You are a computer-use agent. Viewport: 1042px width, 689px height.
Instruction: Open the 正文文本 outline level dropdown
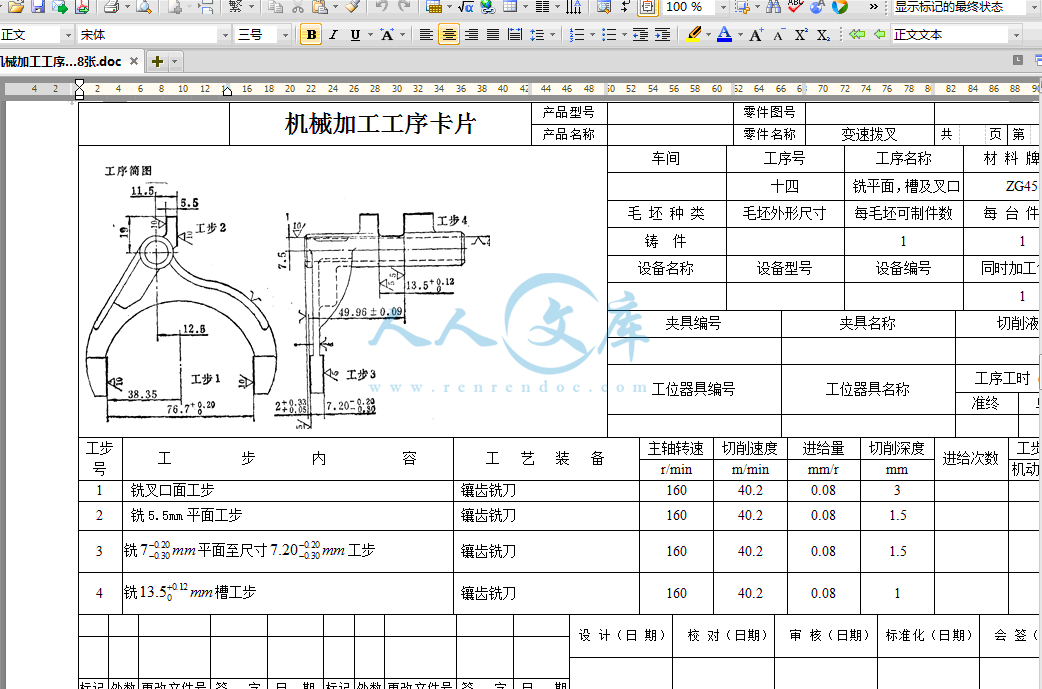pos(1015,35)
